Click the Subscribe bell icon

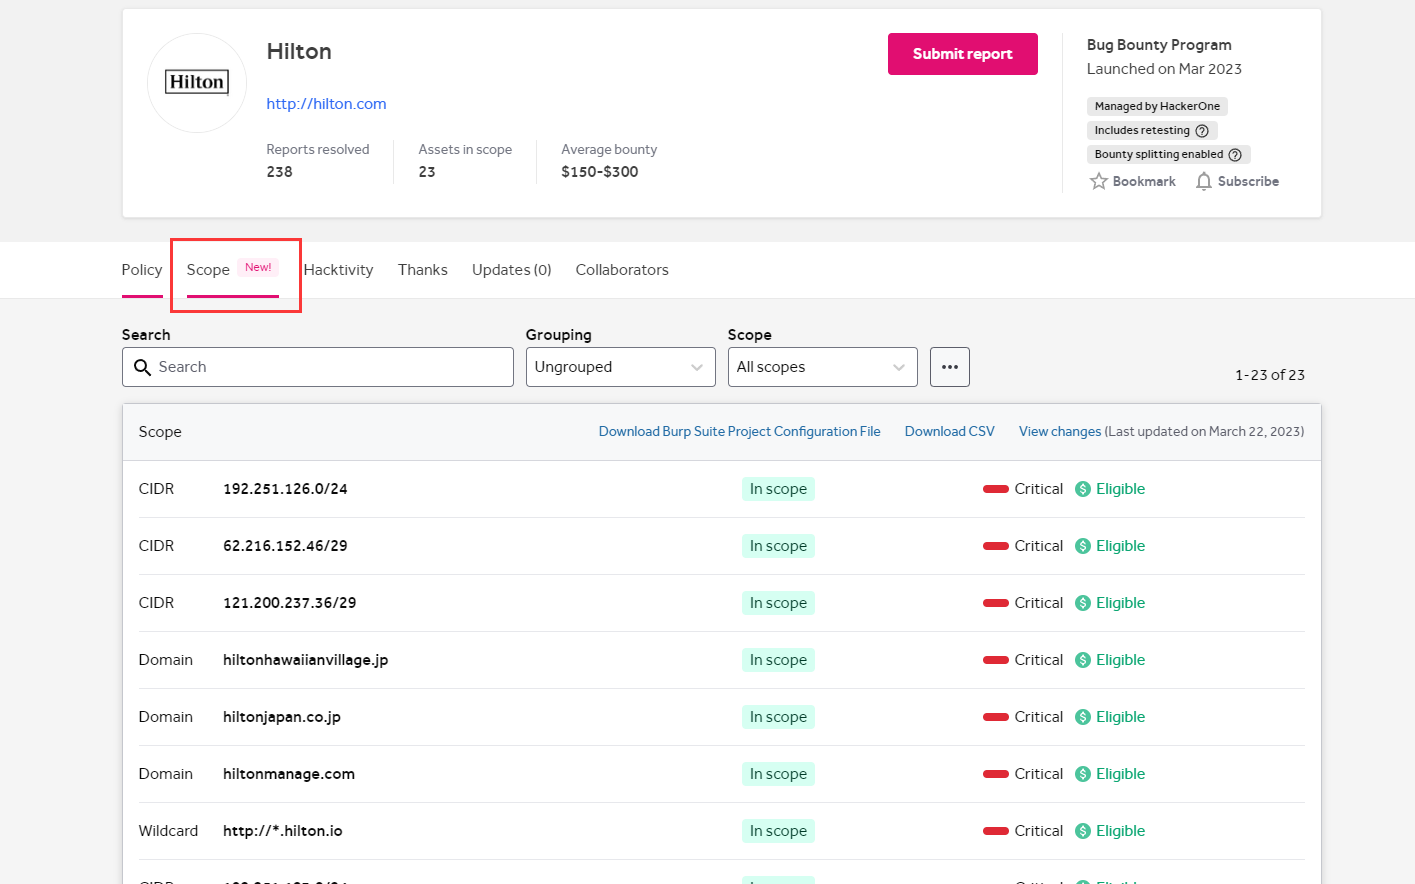point(1204,181)
